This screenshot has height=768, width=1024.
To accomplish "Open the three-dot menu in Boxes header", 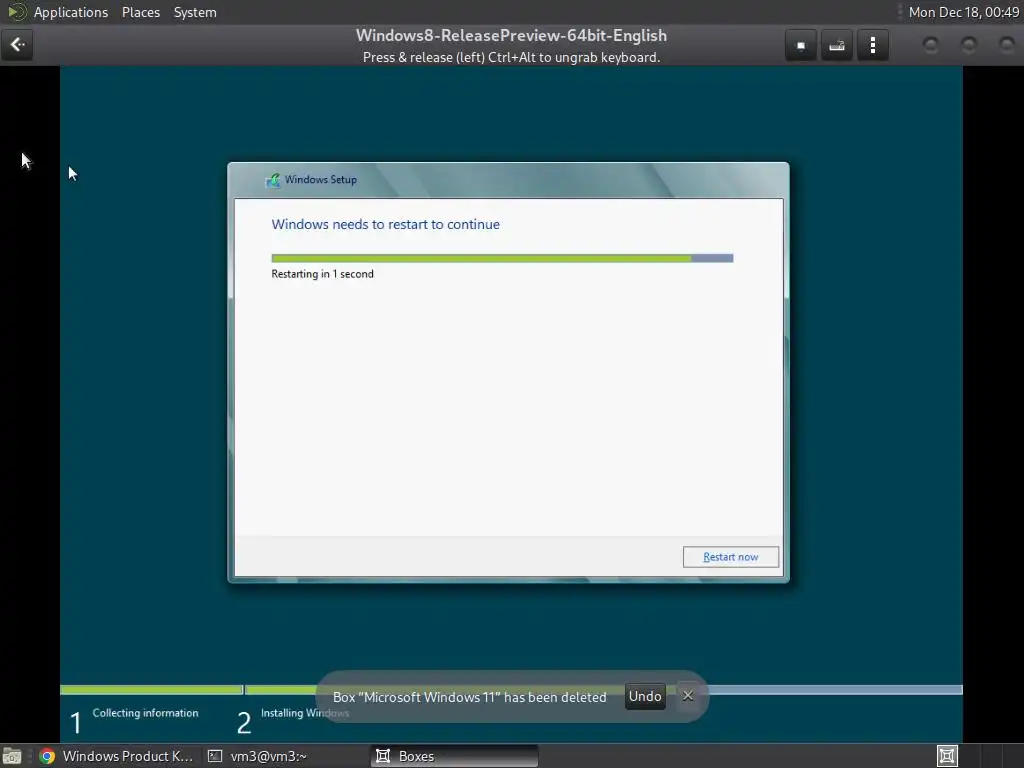I will 872,45.
